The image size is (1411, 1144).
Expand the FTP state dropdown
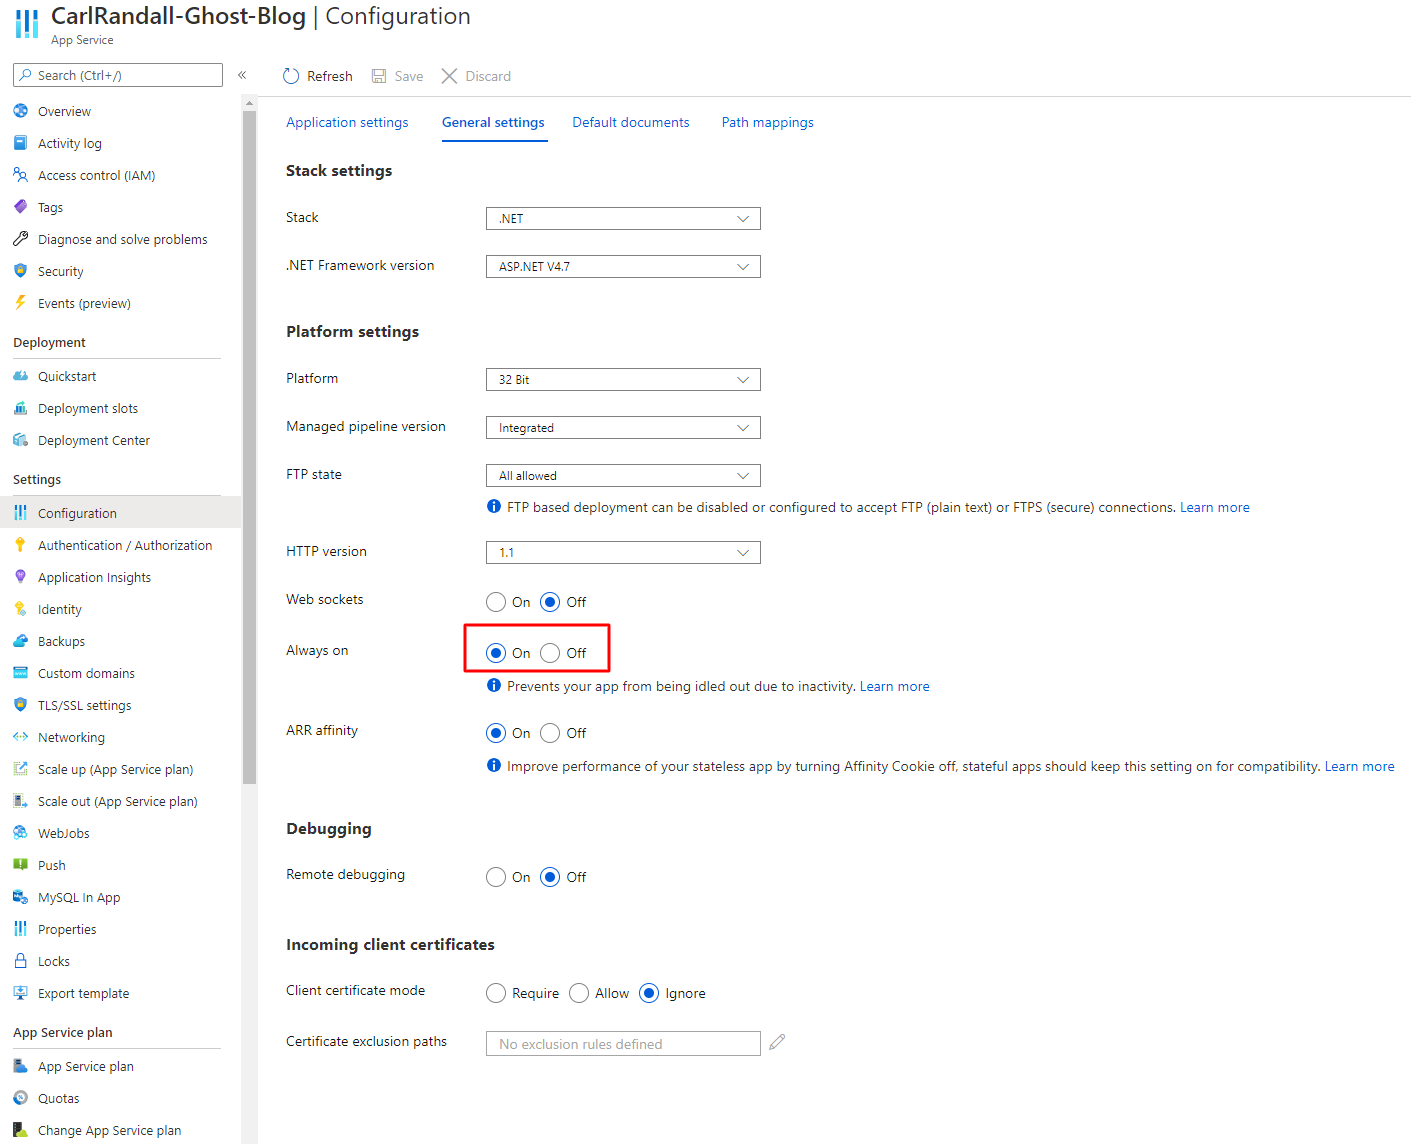pos(623,475)
